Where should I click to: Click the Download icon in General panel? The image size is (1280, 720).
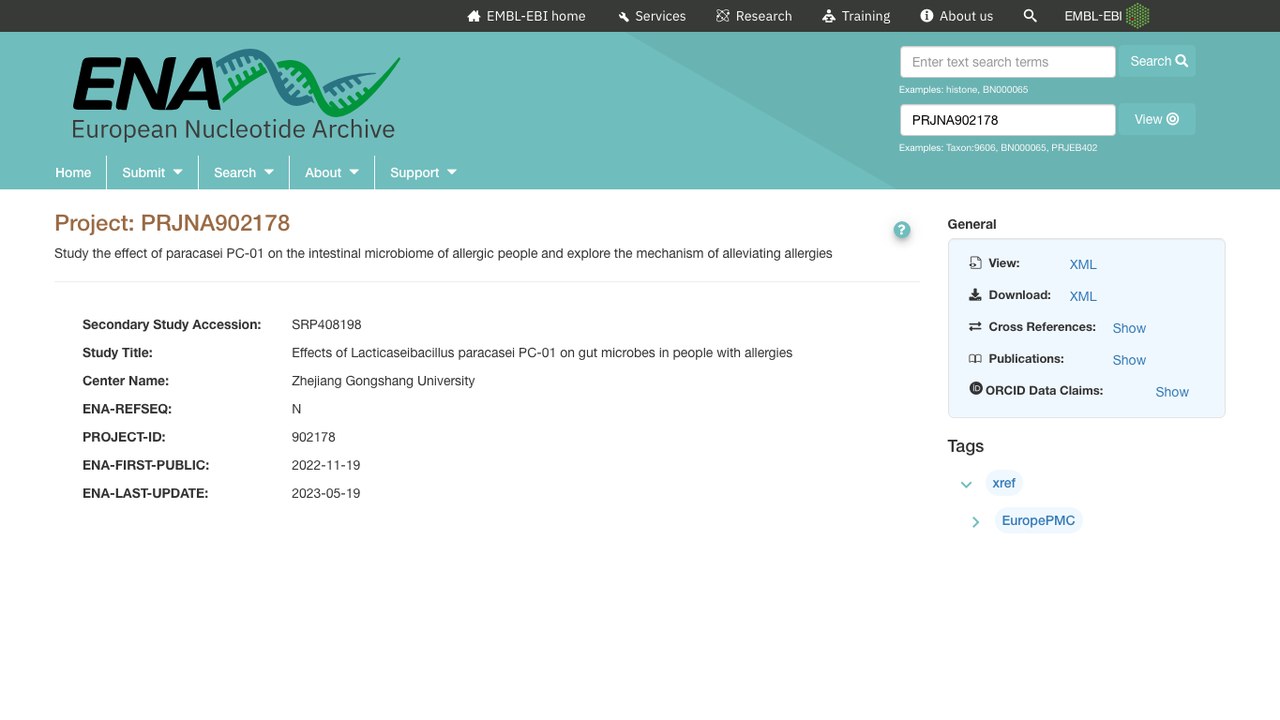975,295
